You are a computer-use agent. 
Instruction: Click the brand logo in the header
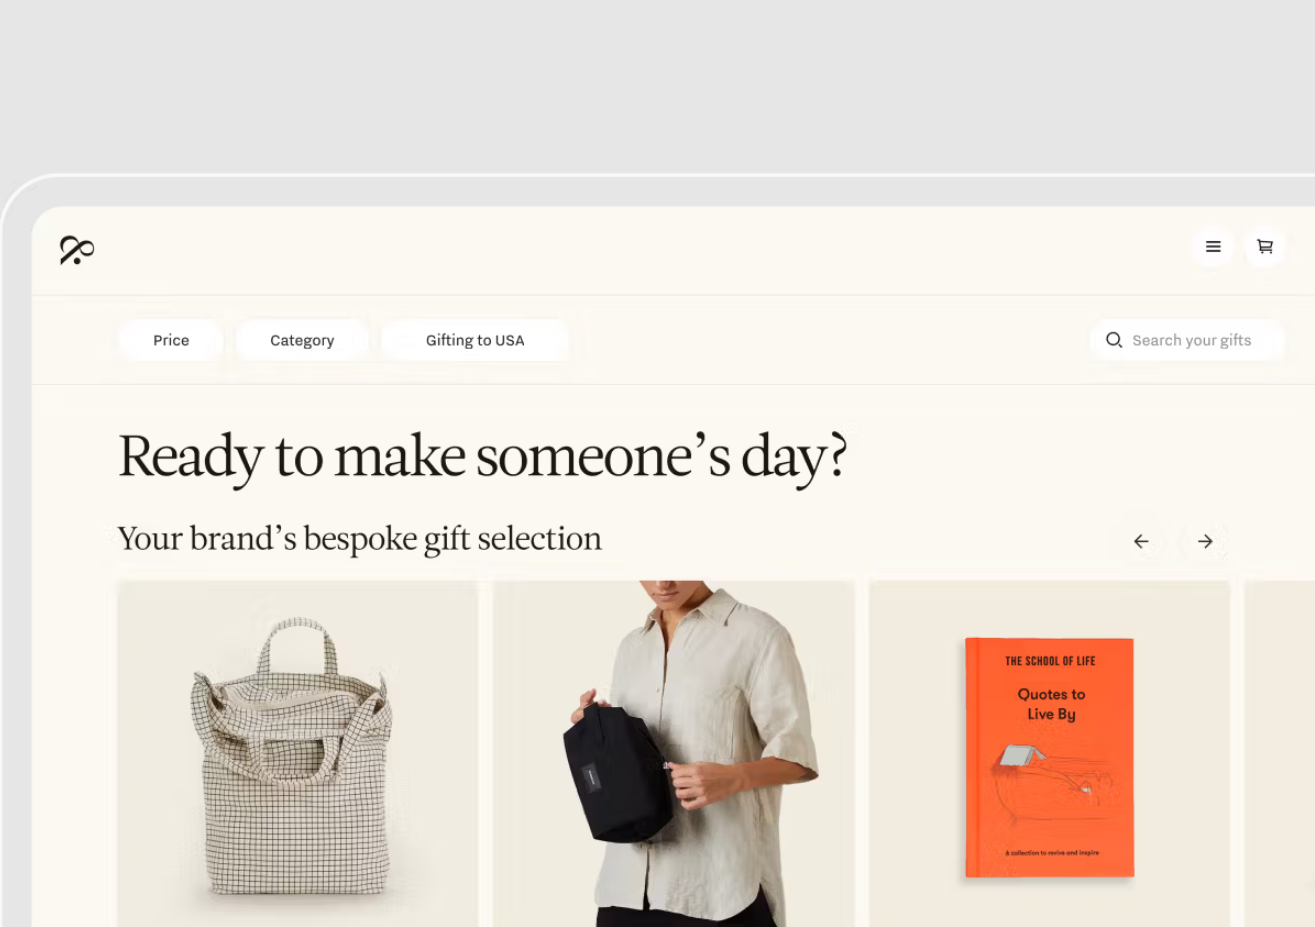77,250
